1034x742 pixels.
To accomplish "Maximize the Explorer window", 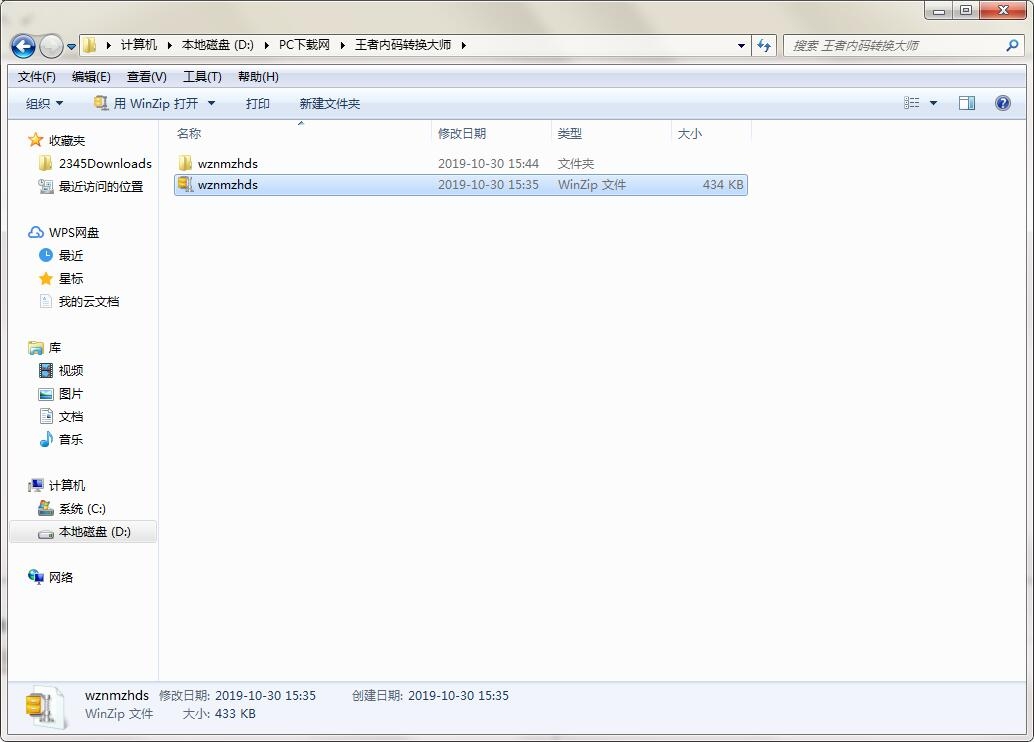I will pyautogui.click(x=966, y=11).
